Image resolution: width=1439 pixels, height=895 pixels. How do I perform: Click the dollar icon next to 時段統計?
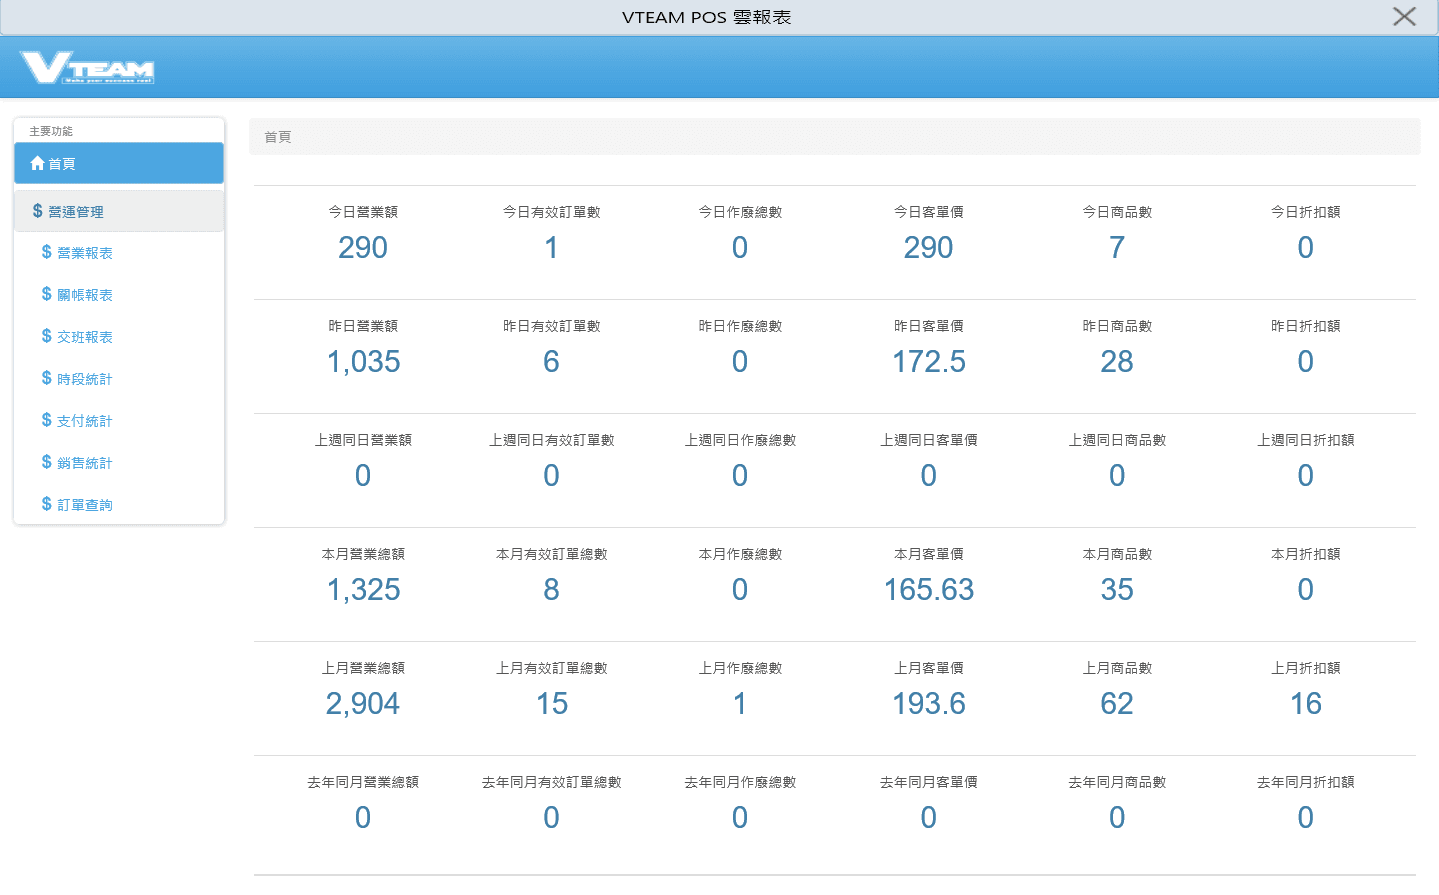click(46, 378)
